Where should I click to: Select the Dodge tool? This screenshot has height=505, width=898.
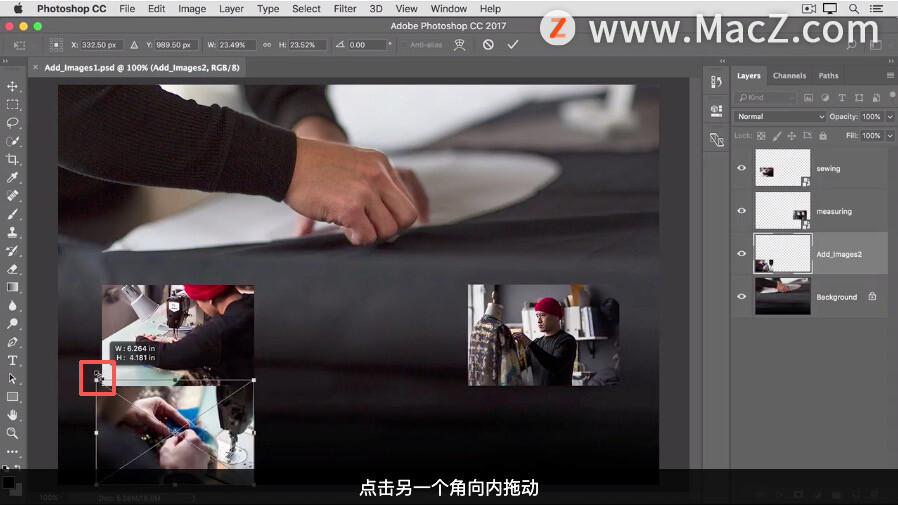(12, 323)
